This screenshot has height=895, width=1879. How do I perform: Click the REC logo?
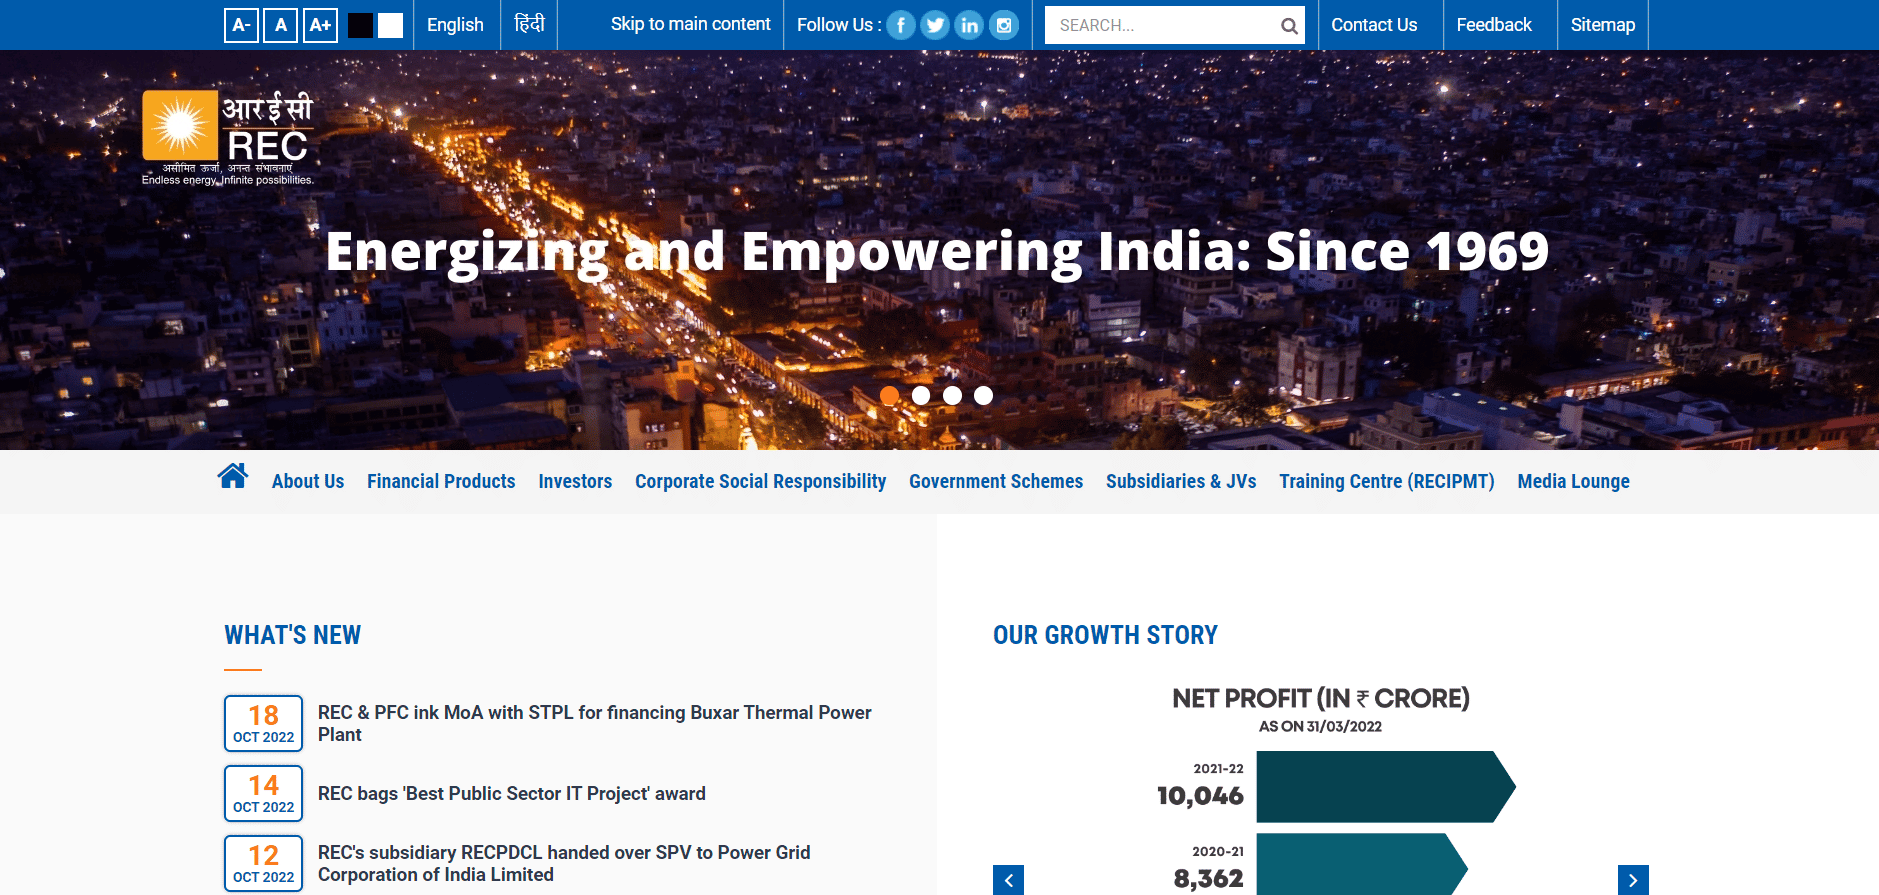[228, 137]
